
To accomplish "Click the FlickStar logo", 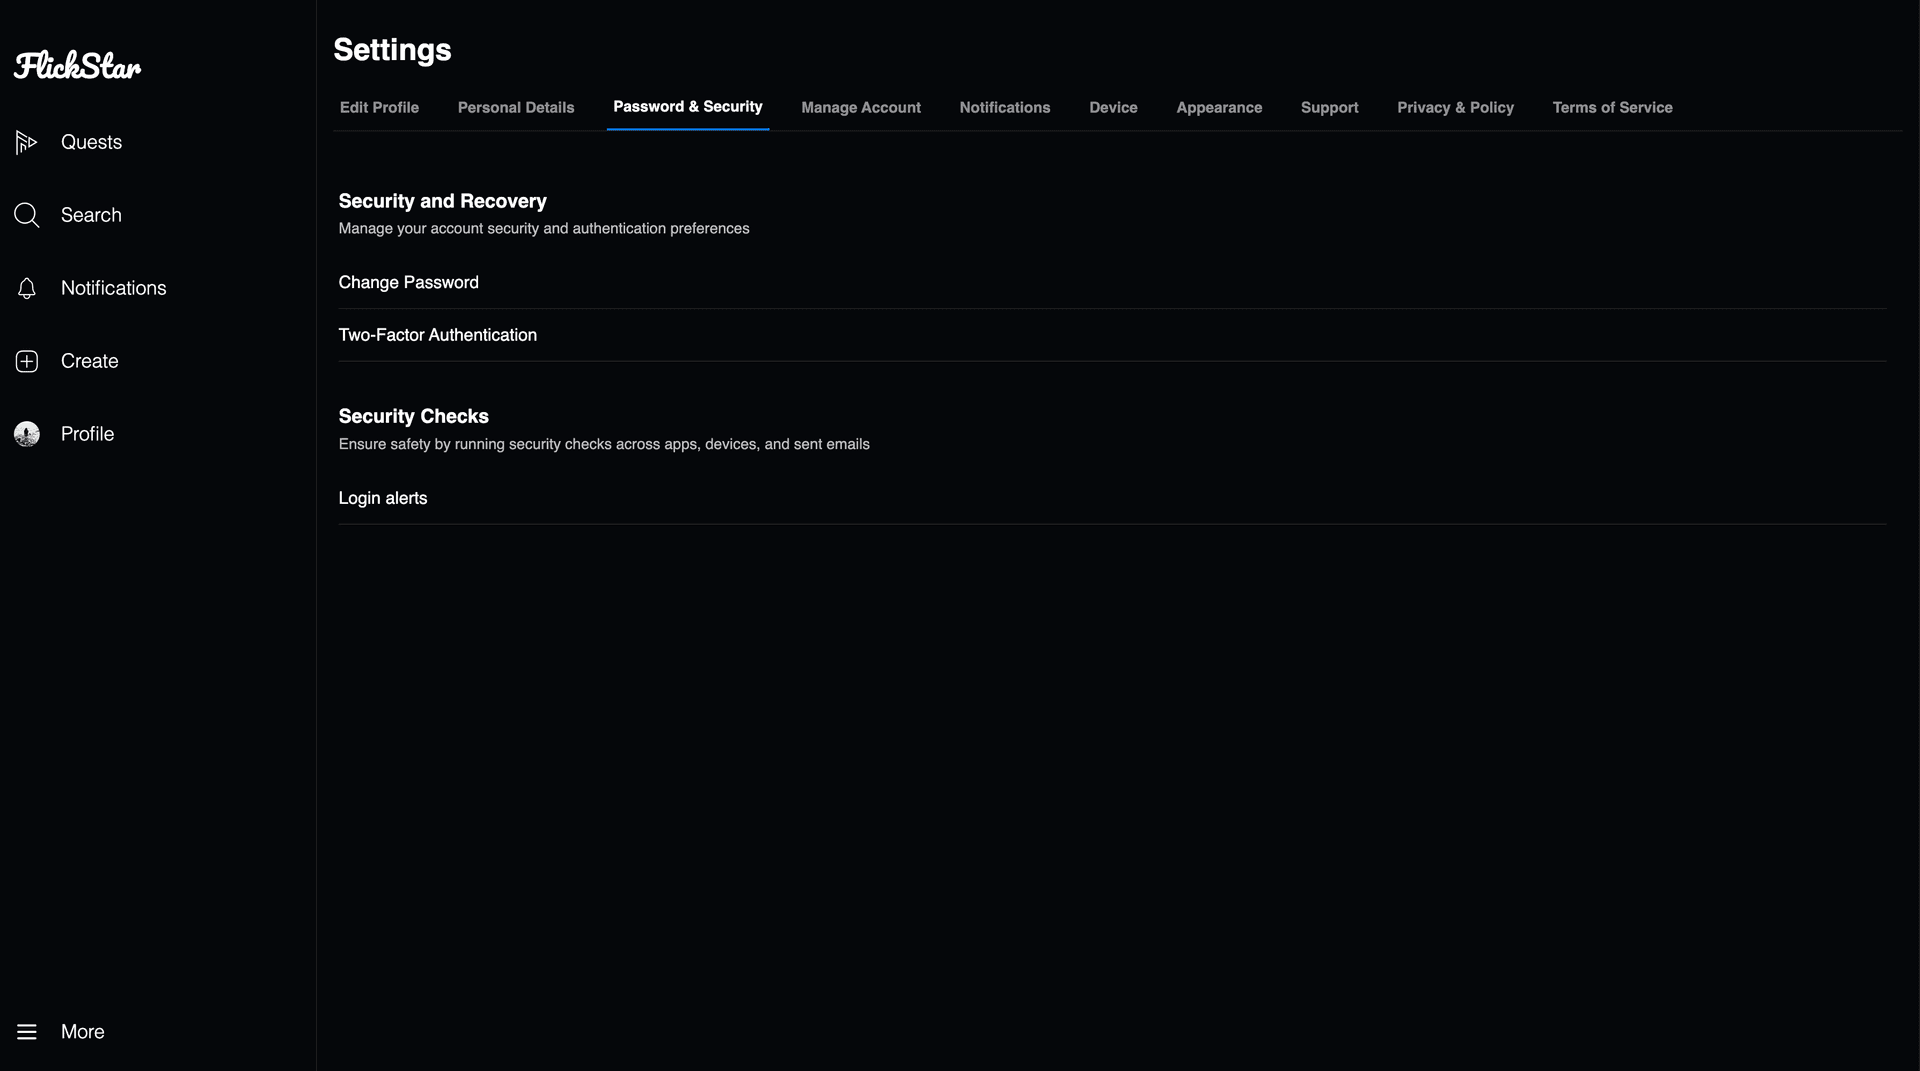I will [78, 66].
